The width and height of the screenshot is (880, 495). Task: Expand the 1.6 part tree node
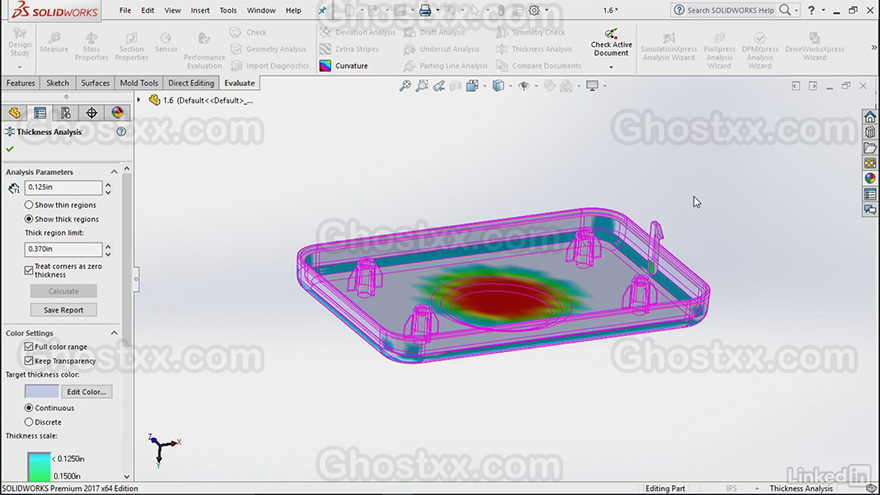[x=139, y=100]
